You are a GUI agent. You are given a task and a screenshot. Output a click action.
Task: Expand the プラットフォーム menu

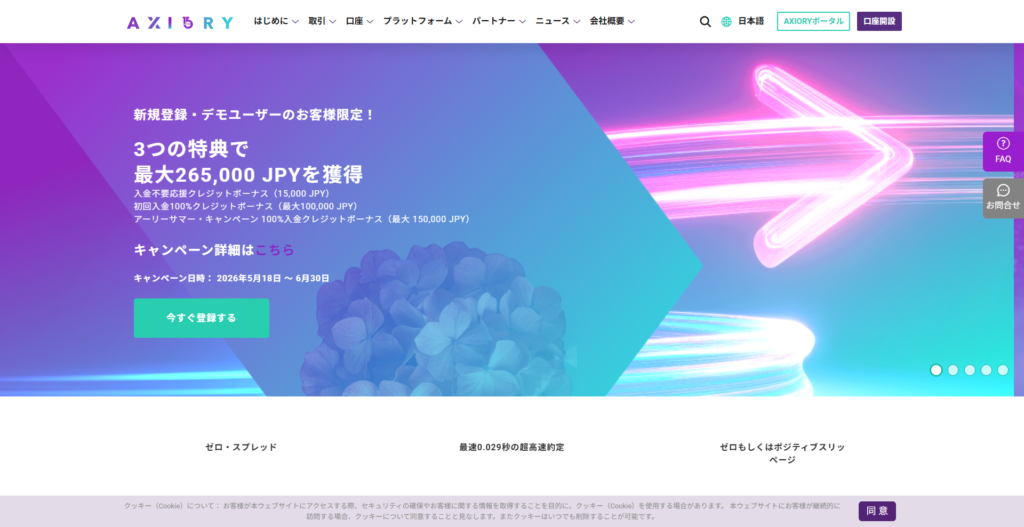(423, 21)
